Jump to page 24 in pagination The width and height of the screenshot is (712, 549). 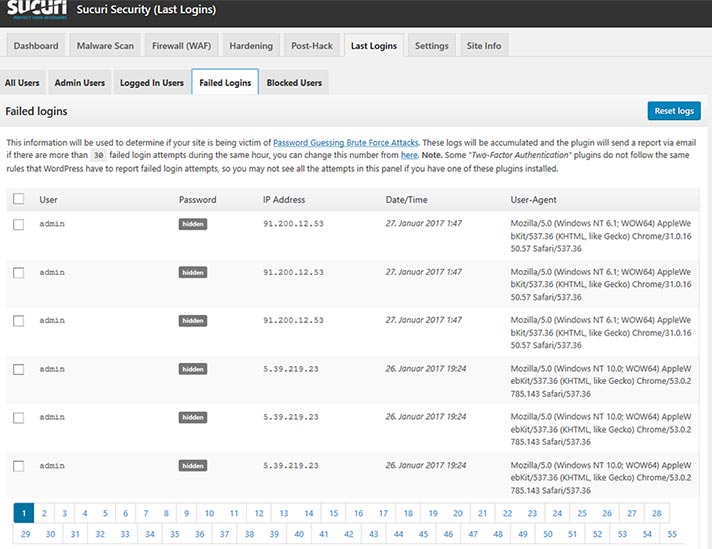[557, 514]
